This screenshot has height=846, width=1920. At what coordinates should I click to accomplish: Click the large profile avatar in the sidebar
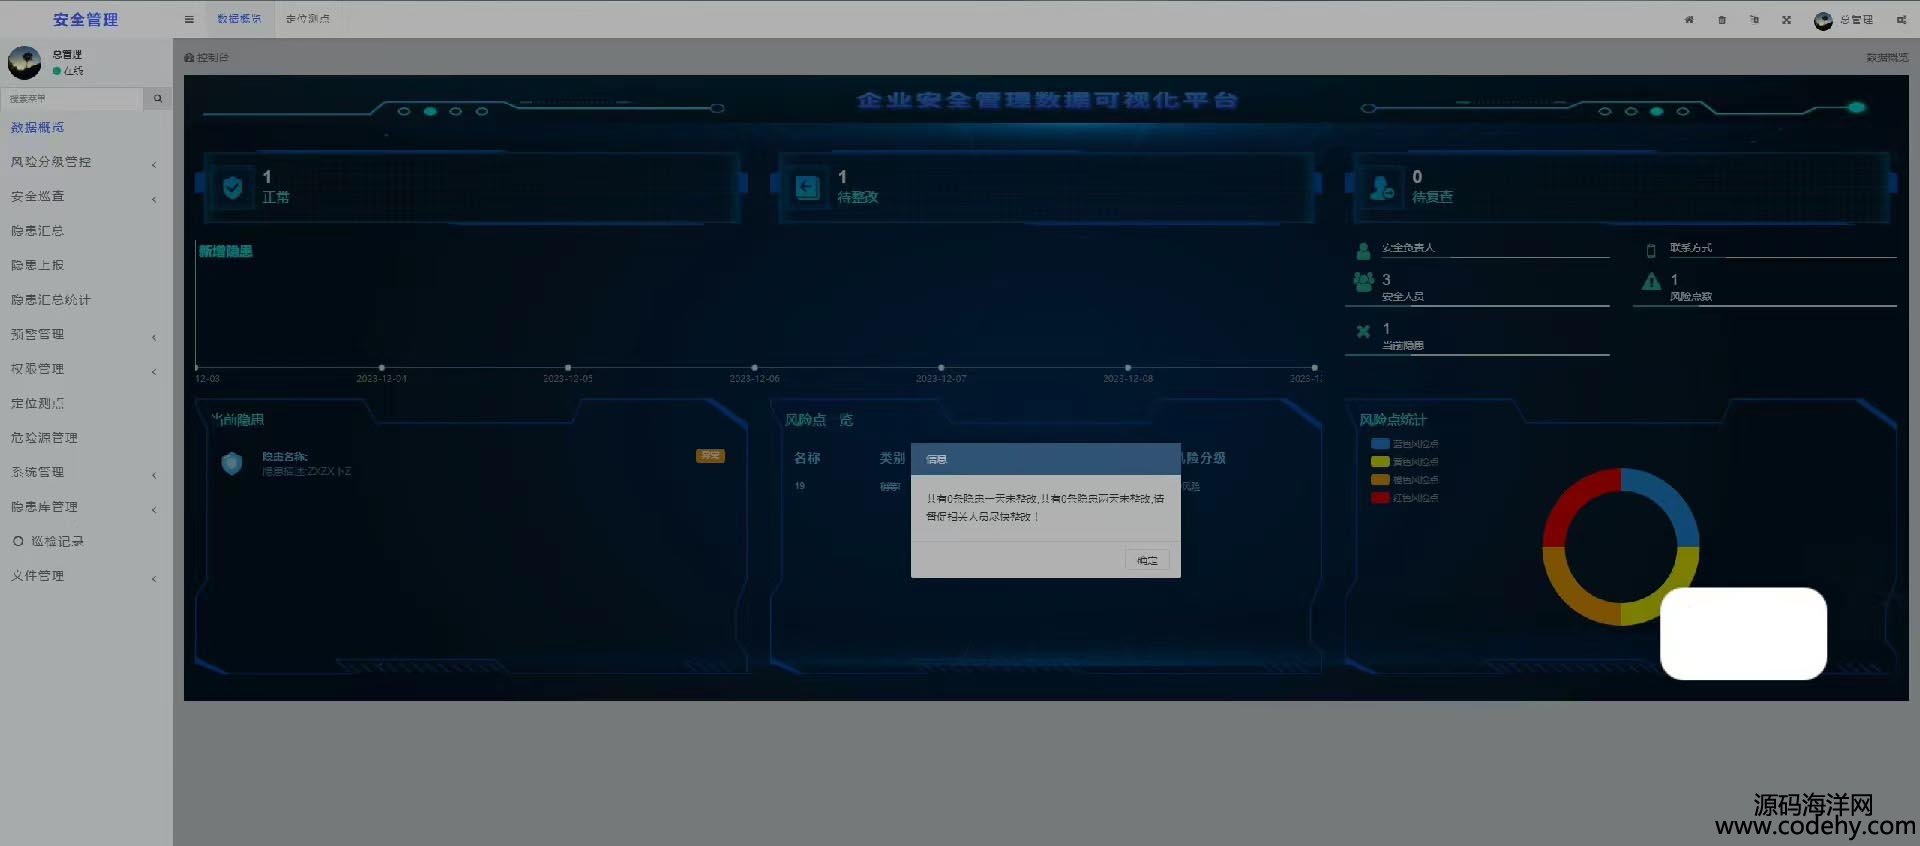point(25,63)
